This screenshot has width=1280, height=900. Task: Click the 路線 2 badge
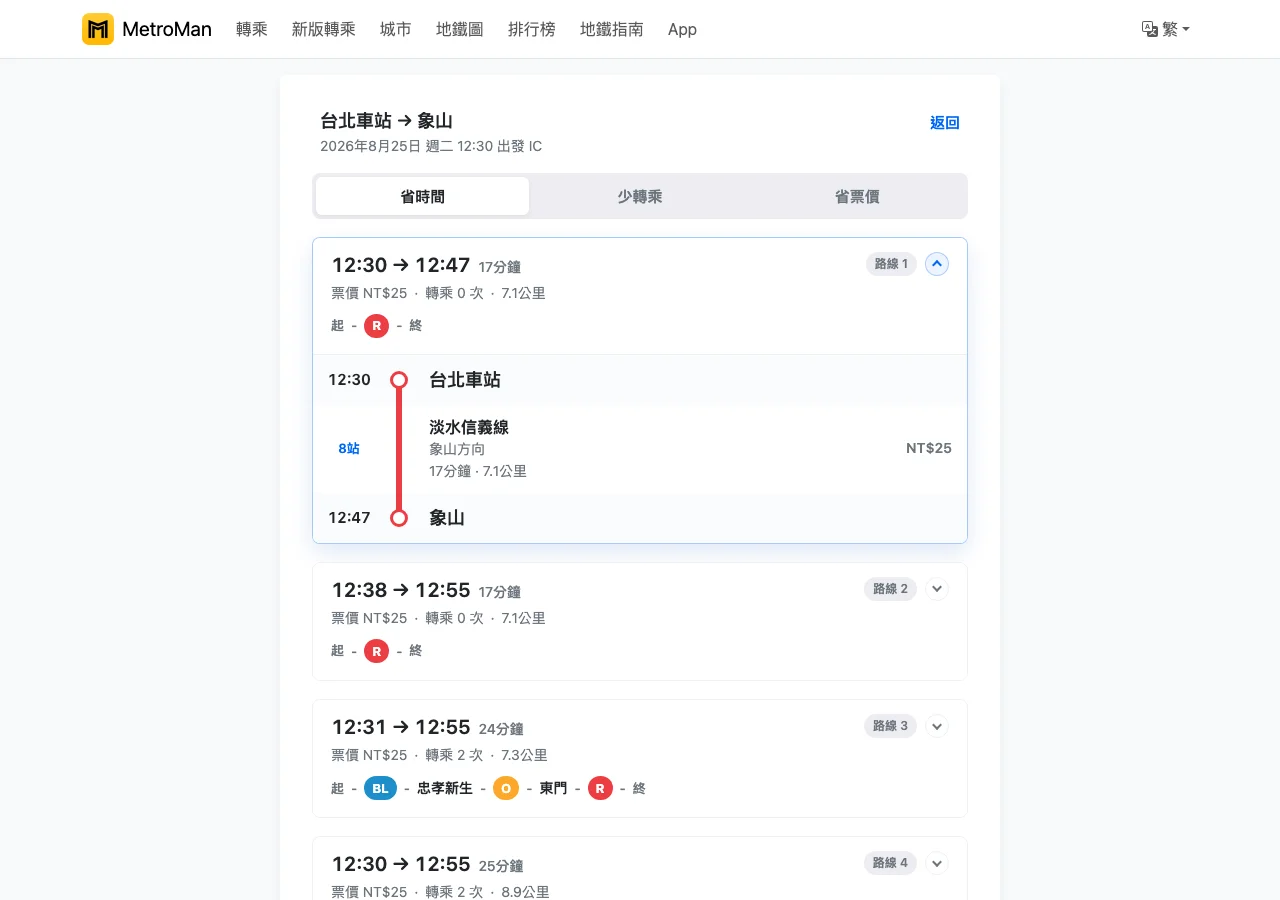pyautogui.click(x=890, y=589)
